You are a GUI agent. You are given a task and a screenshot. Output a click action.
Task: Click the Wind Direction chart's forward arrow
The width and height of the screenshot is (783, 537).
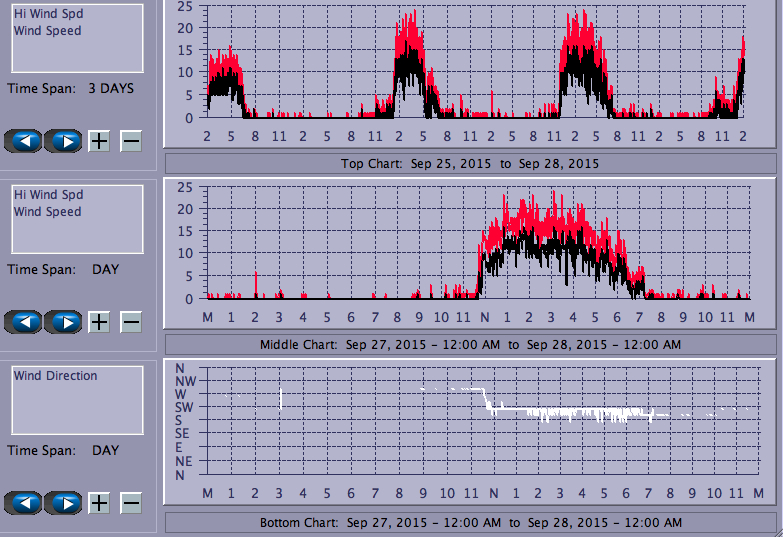click(63, 503)
